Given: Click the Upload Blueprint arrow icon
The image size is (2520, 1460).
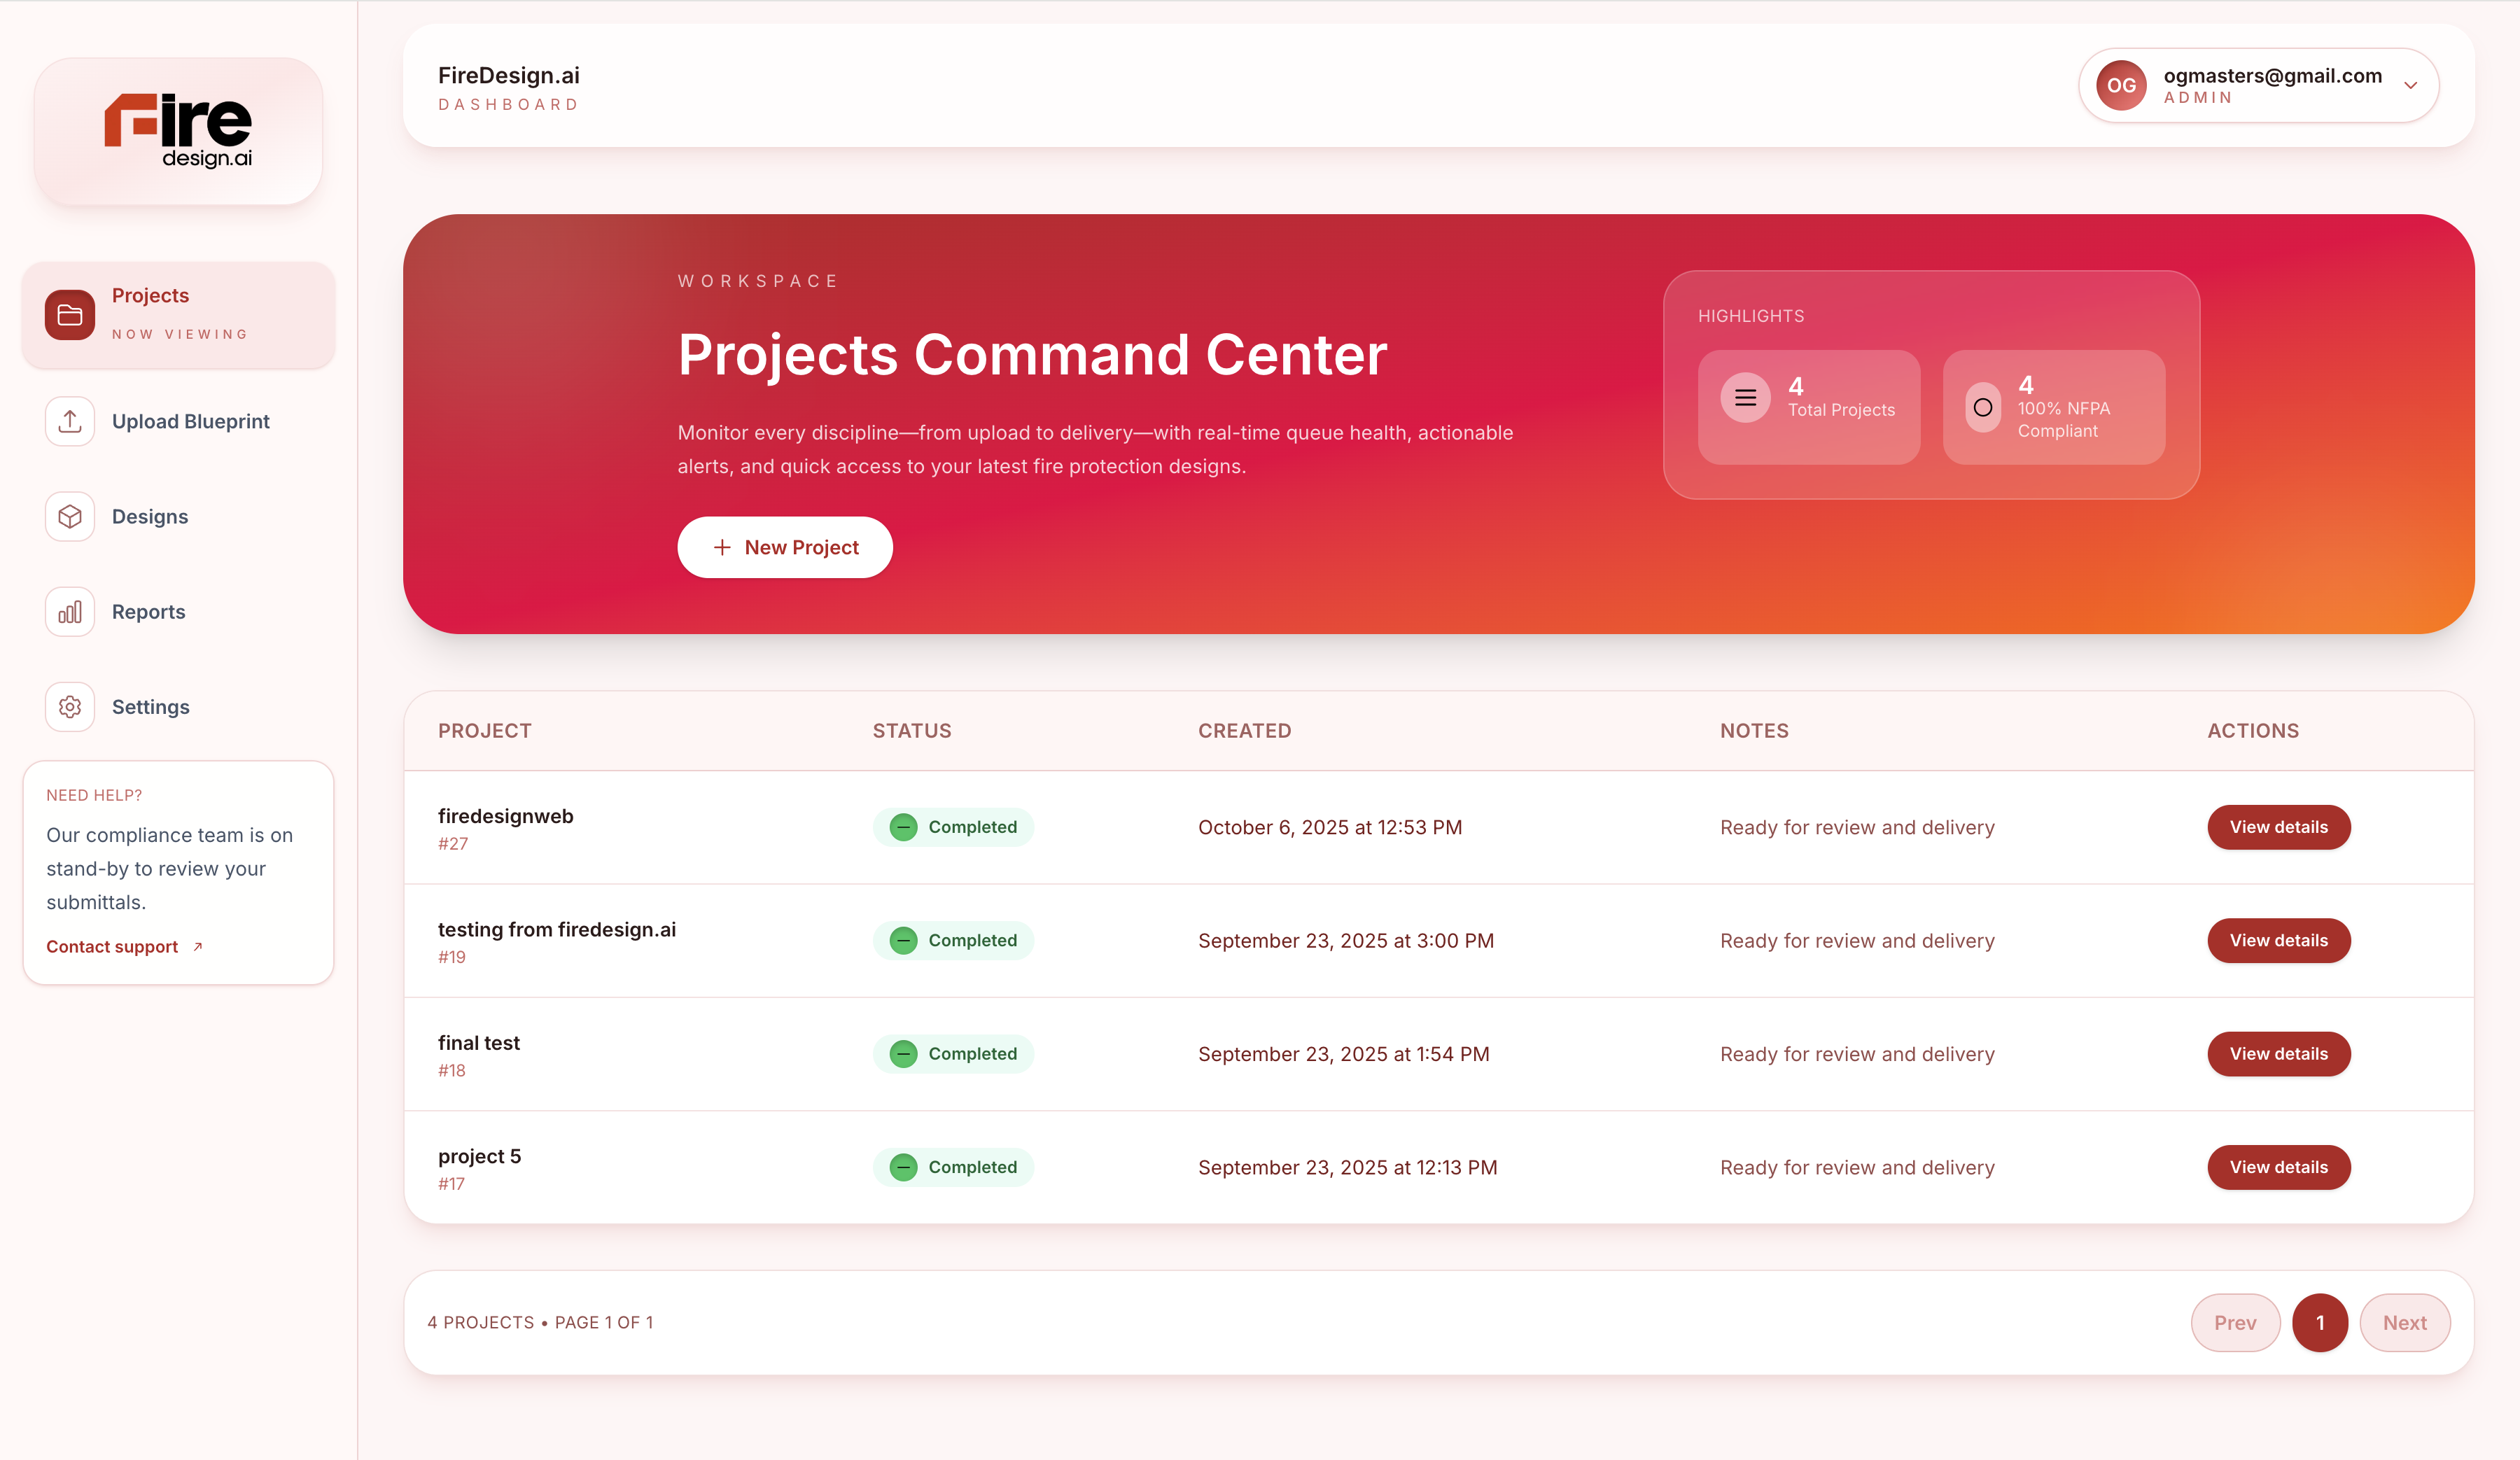Looking at the screenshot, I should click(69, 421).
